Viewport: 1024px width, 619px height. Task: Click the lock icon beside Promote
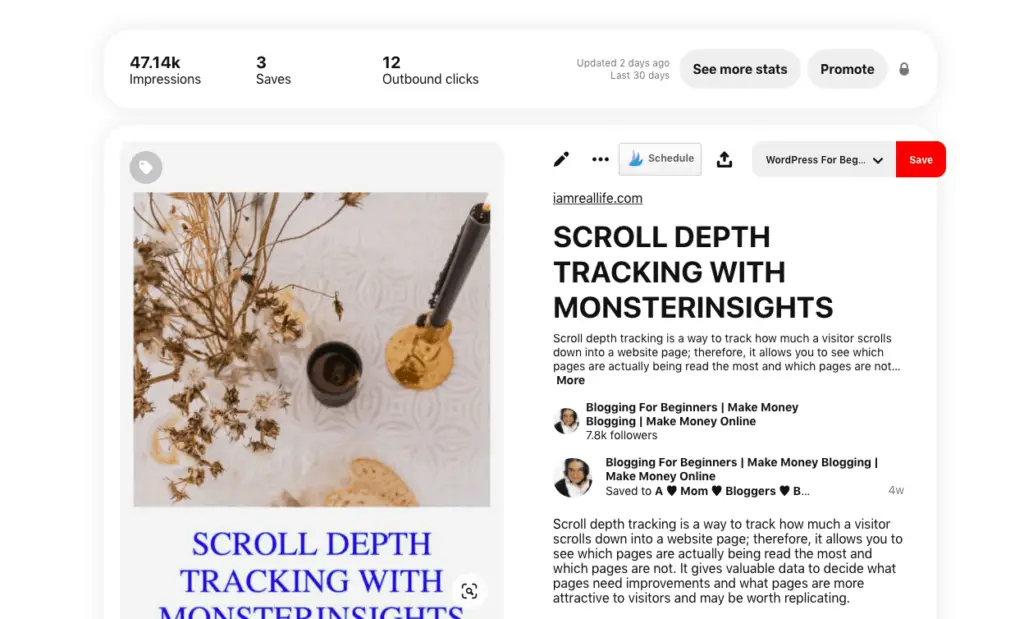click(x=904, y=69)
